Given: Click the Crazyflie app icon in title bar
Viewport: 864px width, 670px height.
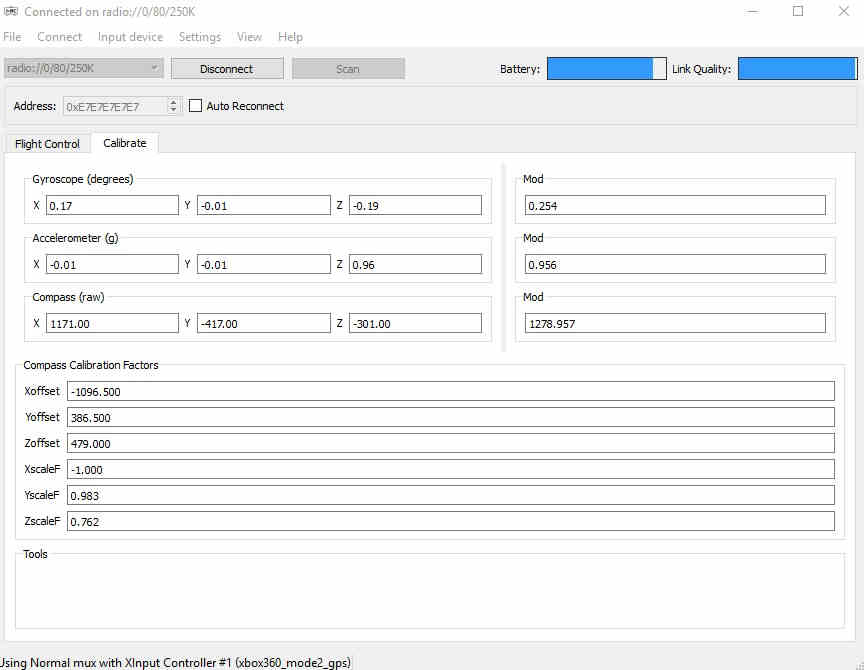Looking at the screenshot, I should tap(11, 12).
